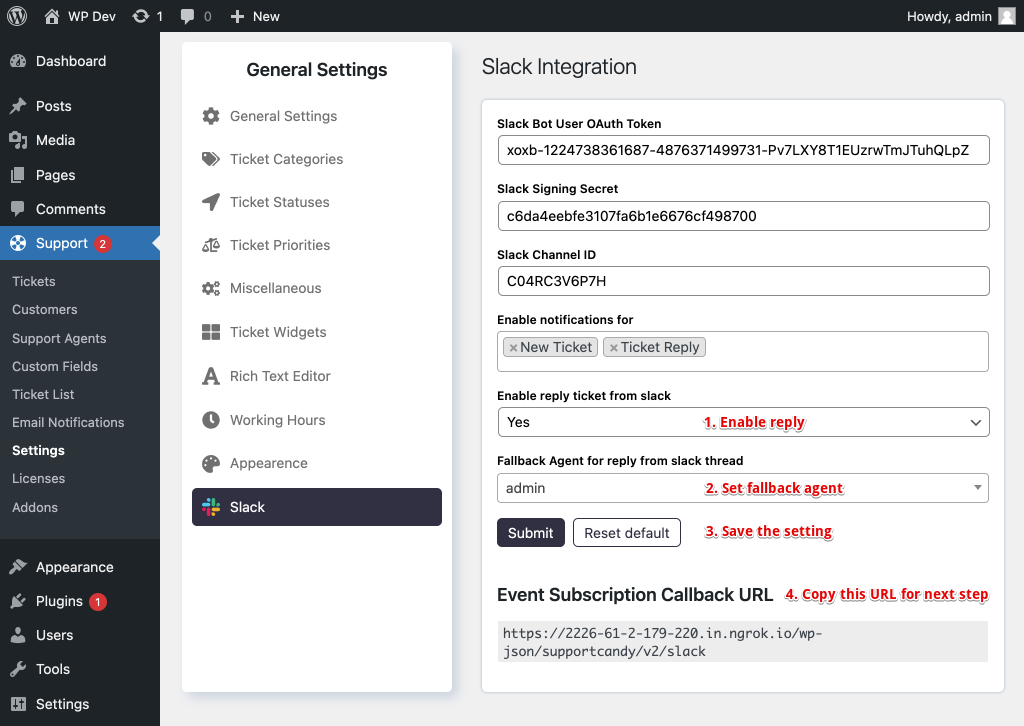Open Enable reply ticket from slack dropdown
This screenshot has height=726, width=1024.
(x=743, y=422)
